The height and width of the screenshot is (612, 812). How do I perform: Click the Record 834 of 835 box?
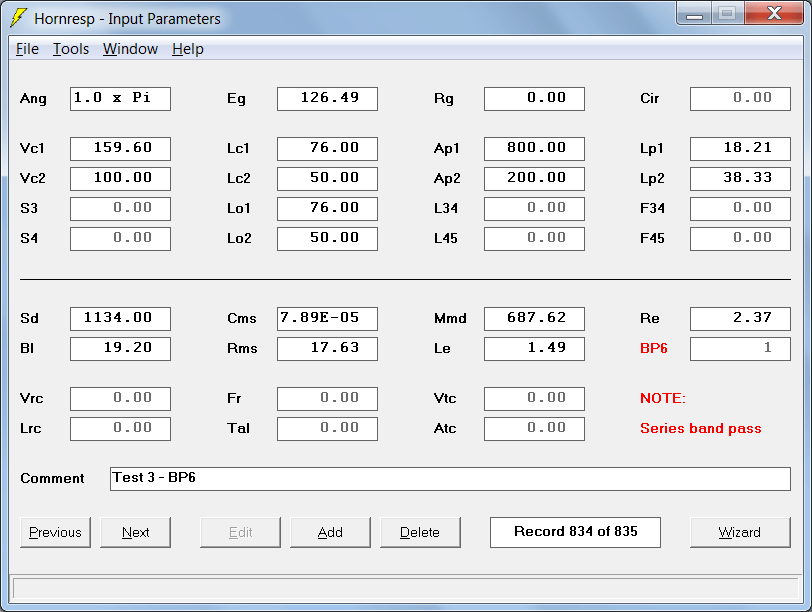575,532
